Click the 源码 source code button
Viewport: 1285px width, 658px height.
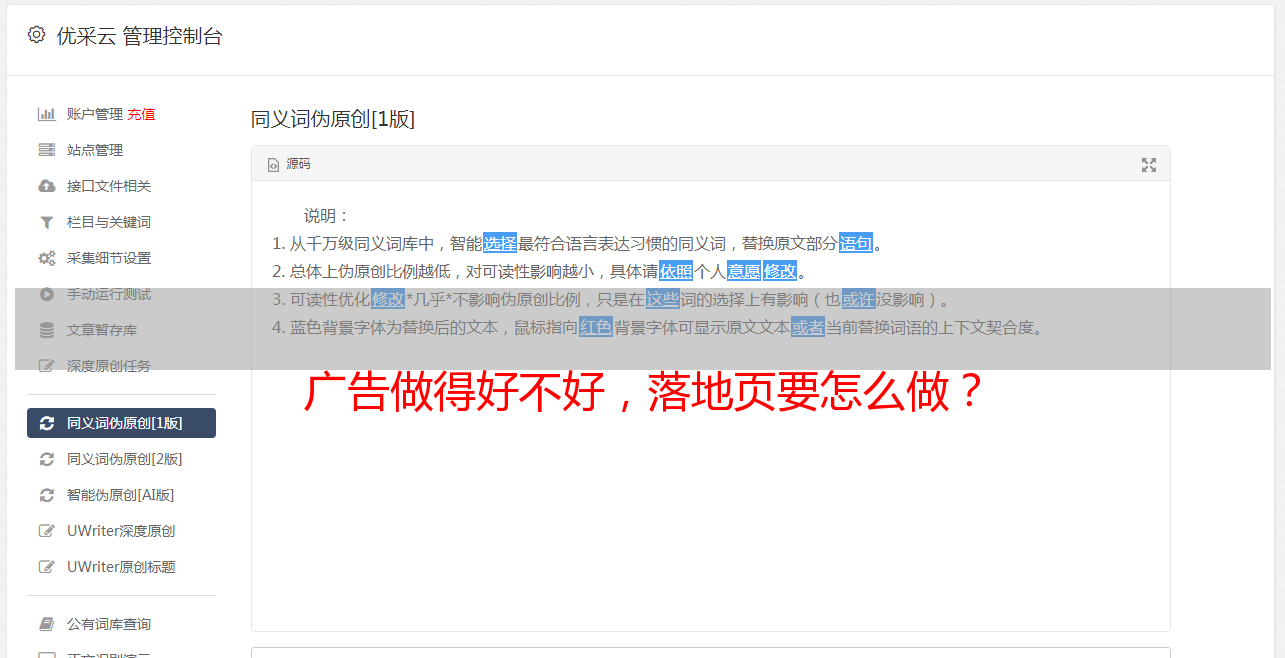pos(289,164)
